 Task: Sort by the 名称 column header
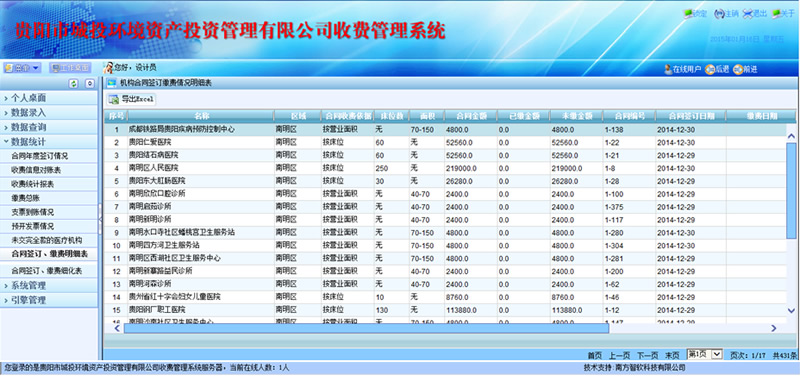point(201,116)
